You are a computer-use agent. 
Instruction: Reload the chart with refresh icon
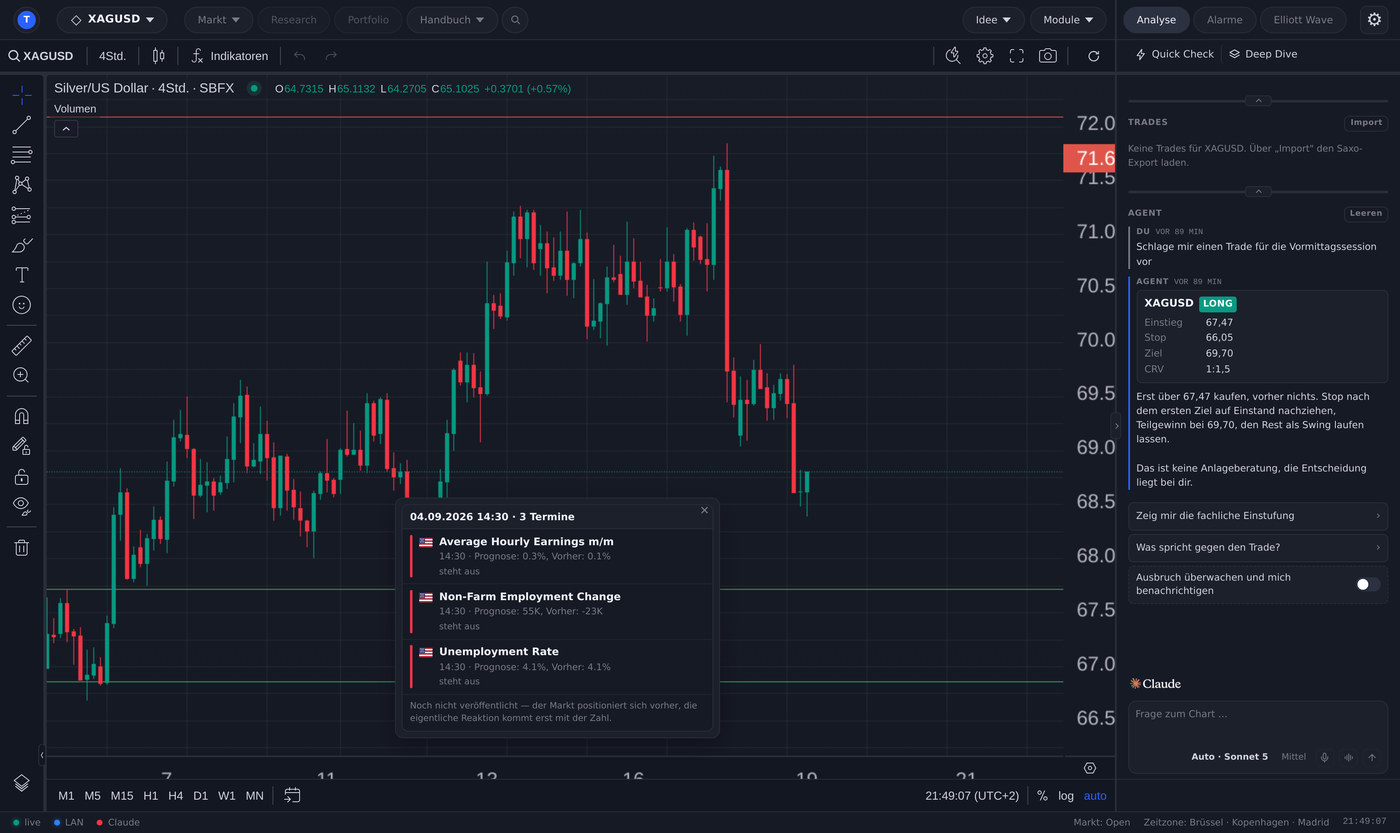pos(1093,56)
